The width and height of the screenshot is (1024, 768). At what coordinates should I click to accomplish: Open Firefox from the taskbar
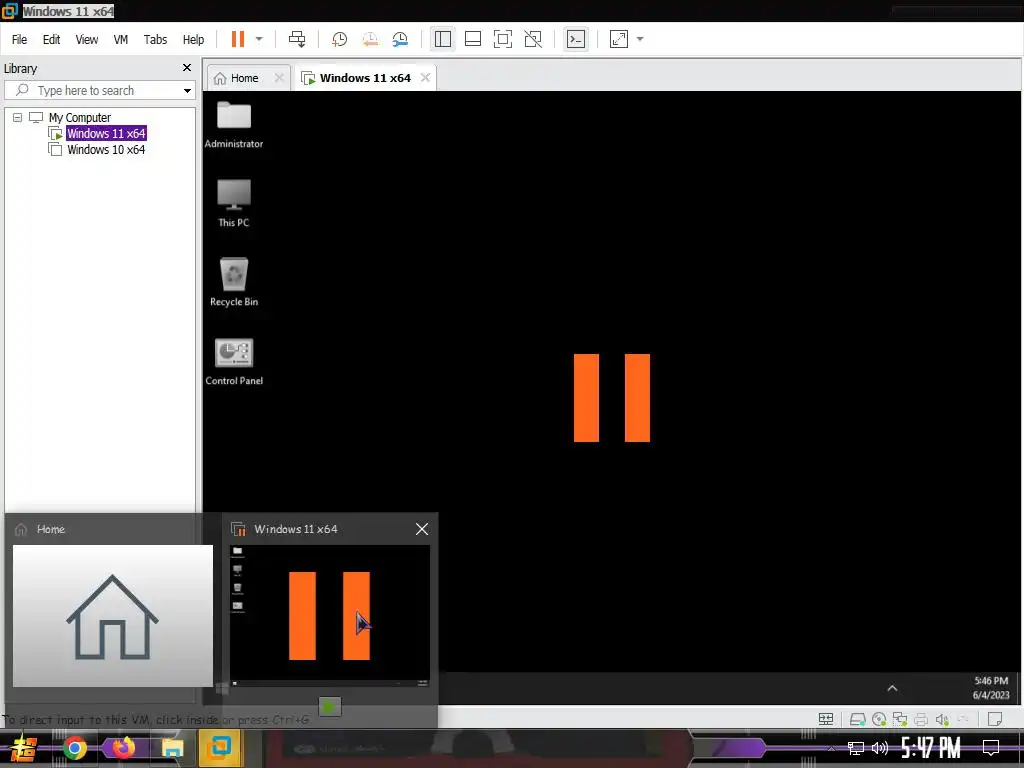click(123, 748)
